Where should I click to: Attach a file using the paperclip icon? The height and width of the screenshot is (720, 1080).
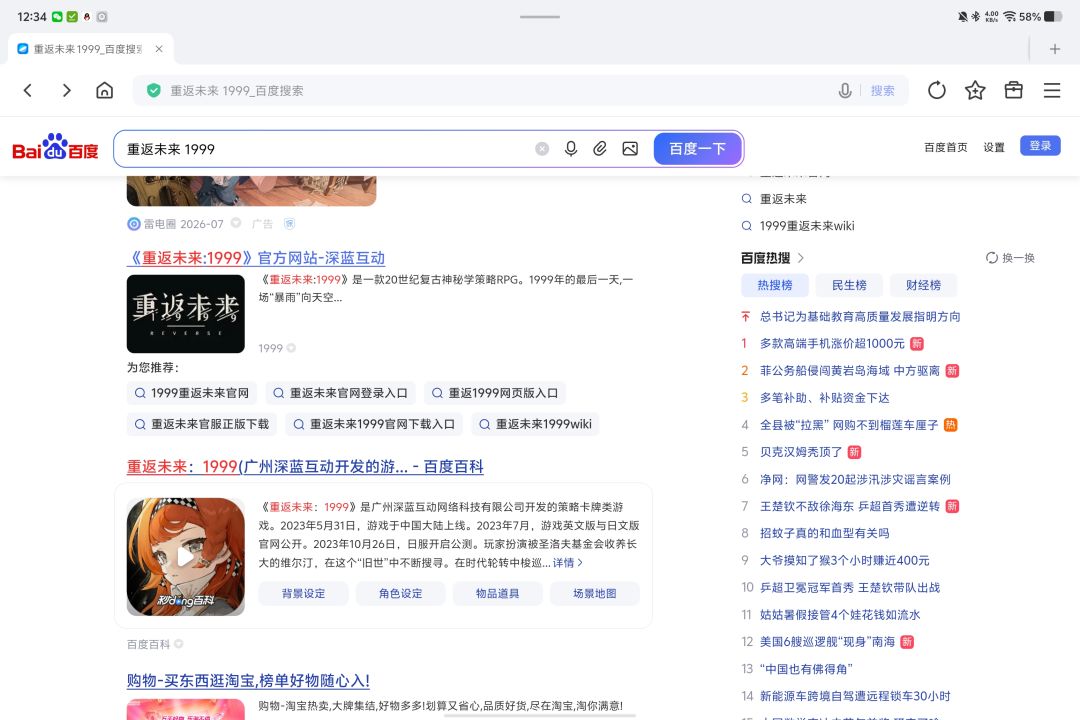pos(600,149)
